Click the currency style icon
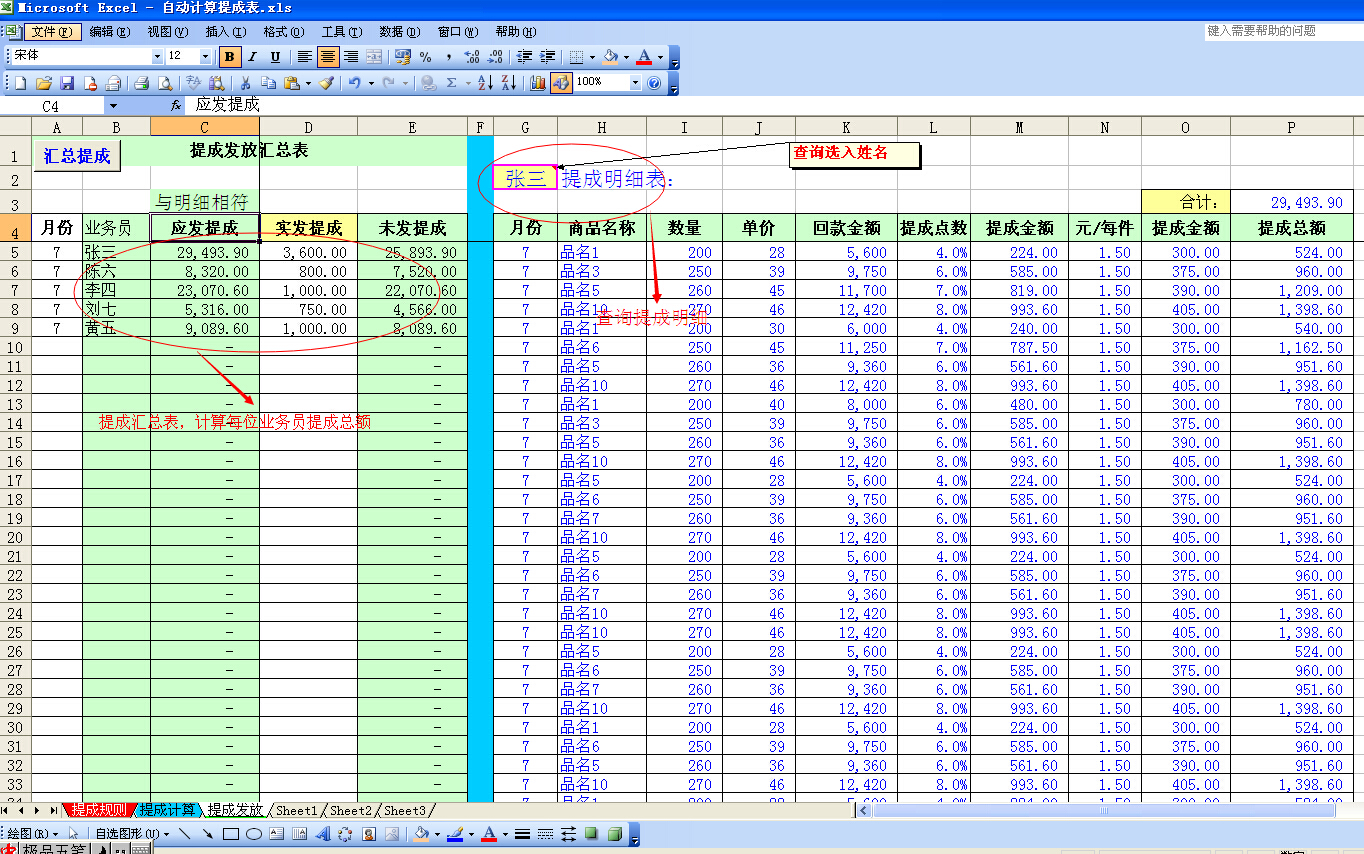 click(402, 57)
